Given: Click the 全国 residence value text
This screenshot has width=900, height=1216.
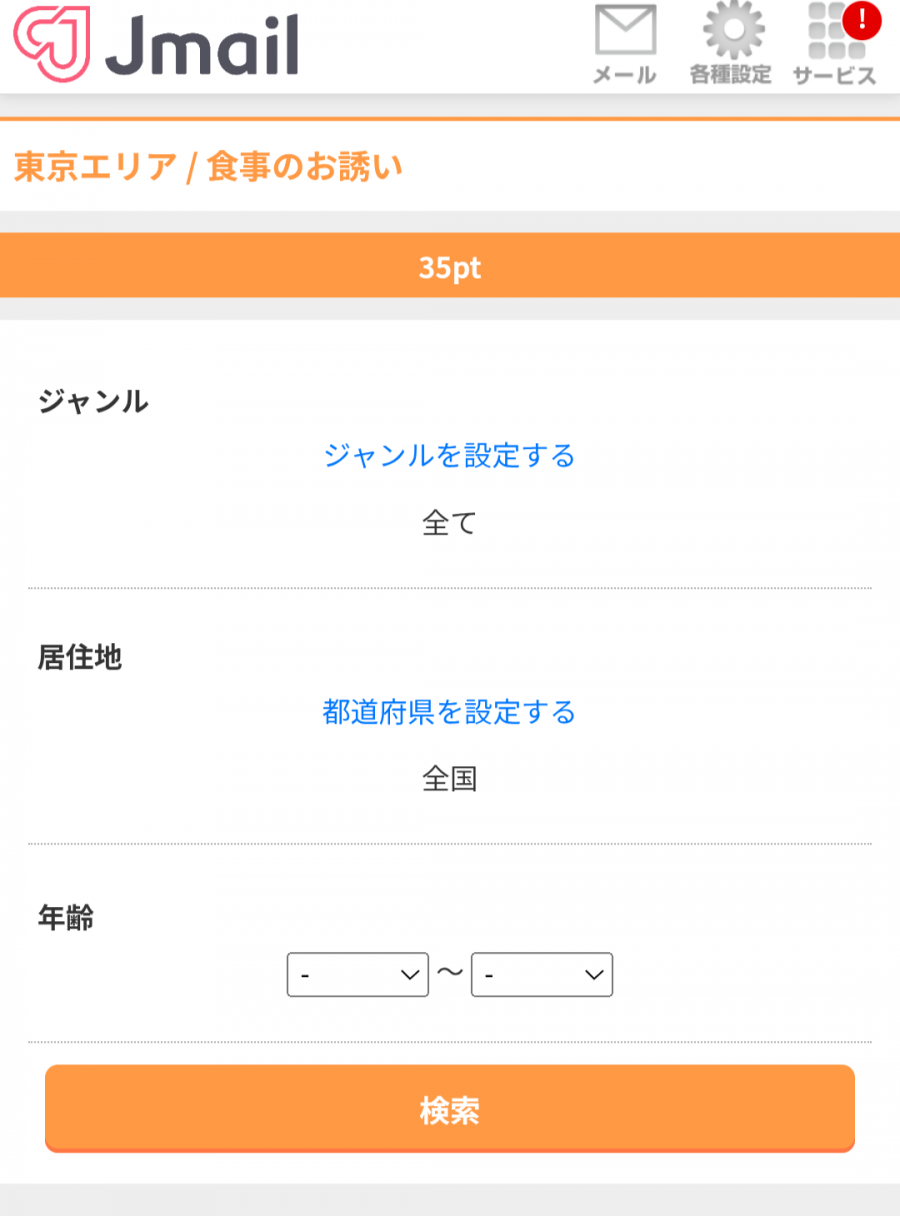Looking at the screenshot, I should coord(449,780).
